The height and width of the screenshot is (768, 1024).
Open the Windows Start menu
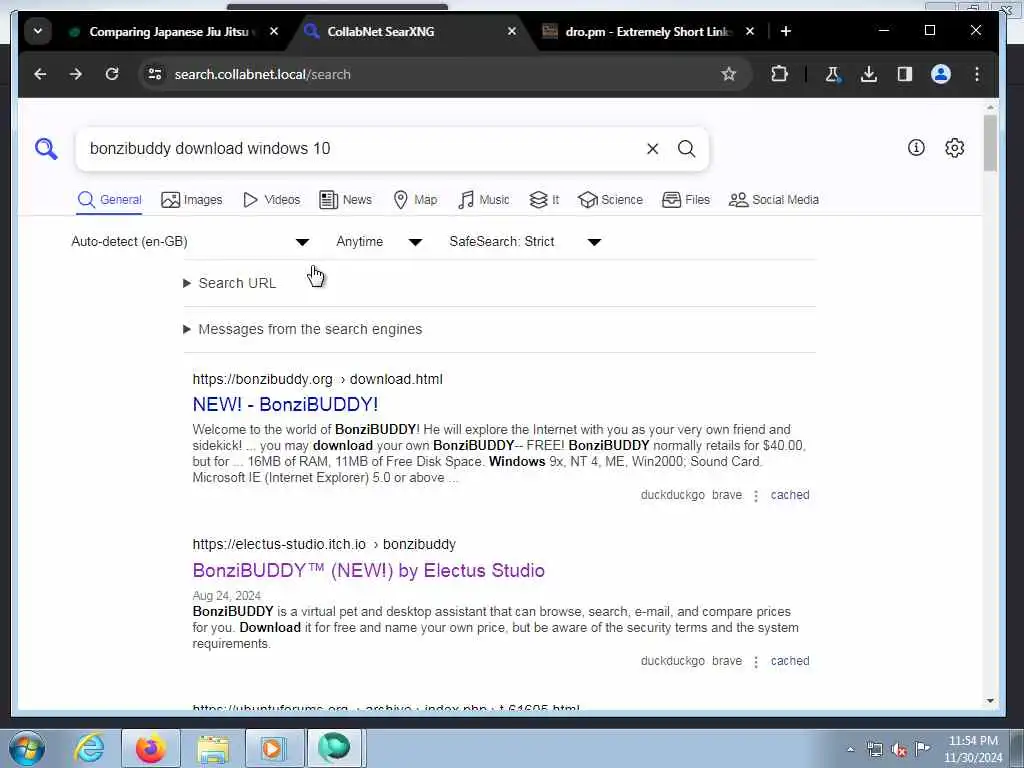27,748
